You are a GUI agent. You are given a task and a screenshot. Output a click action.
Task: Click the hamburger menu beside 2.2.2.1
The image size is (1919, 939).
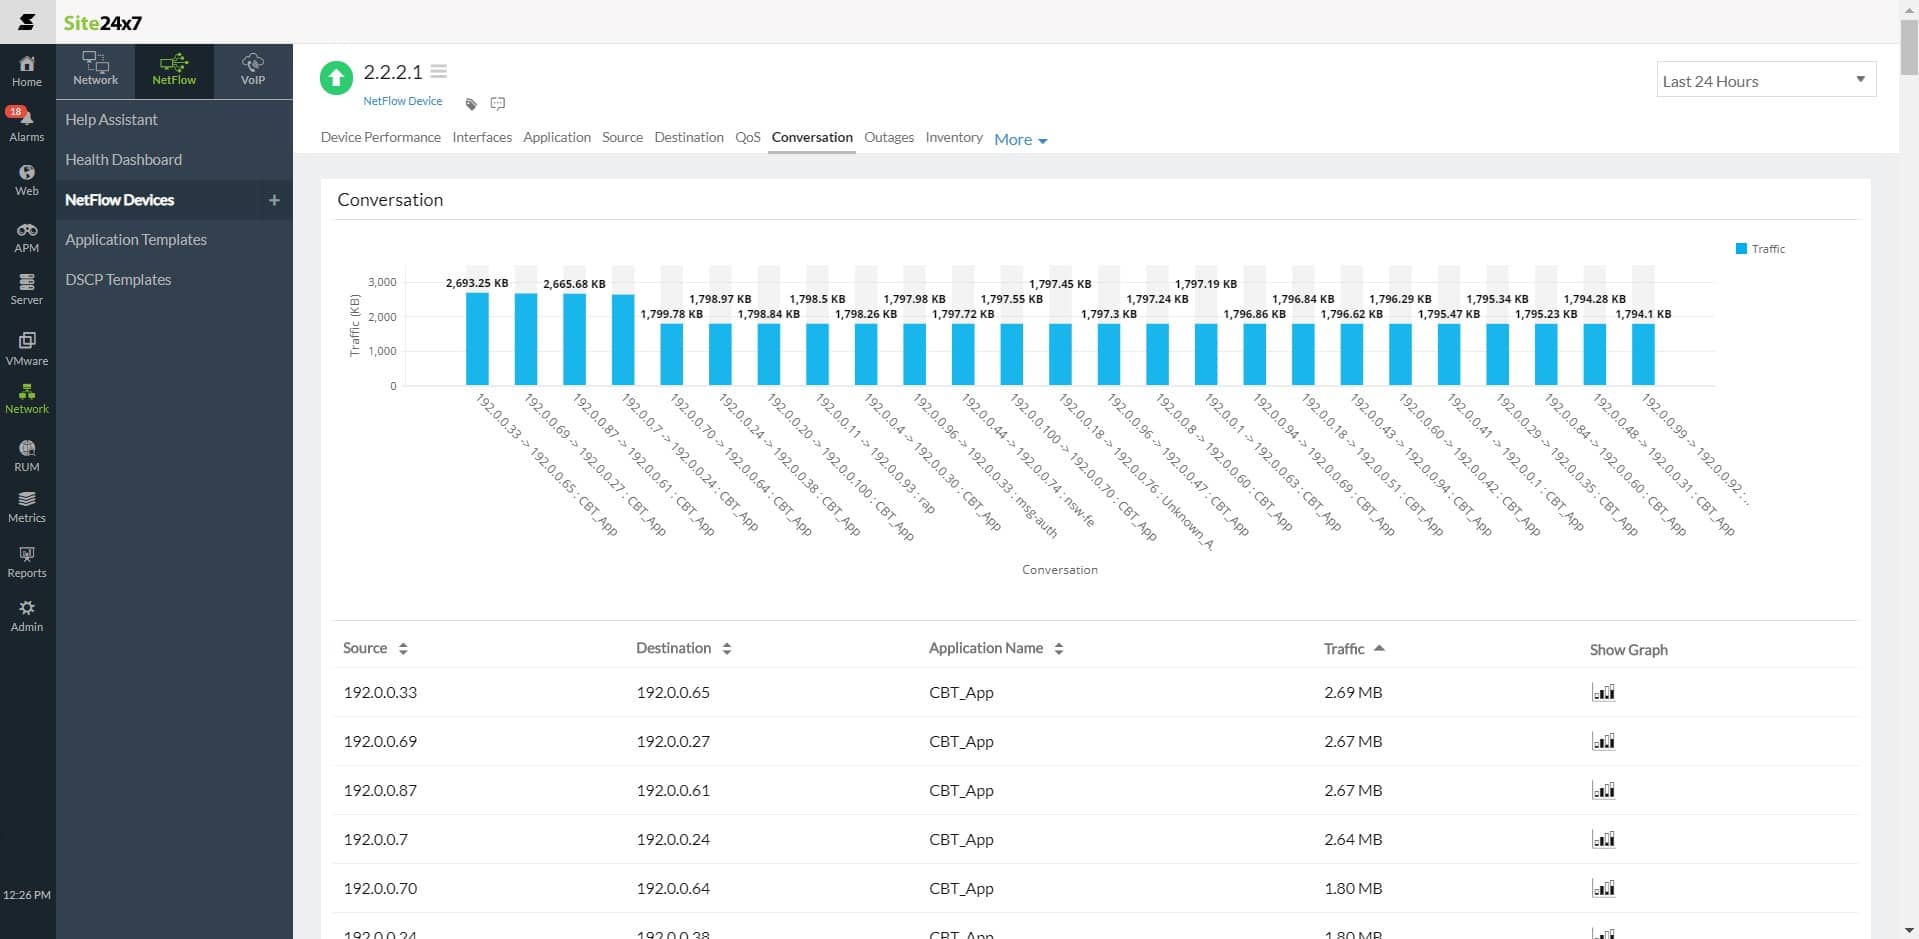(x=438, y=71)
